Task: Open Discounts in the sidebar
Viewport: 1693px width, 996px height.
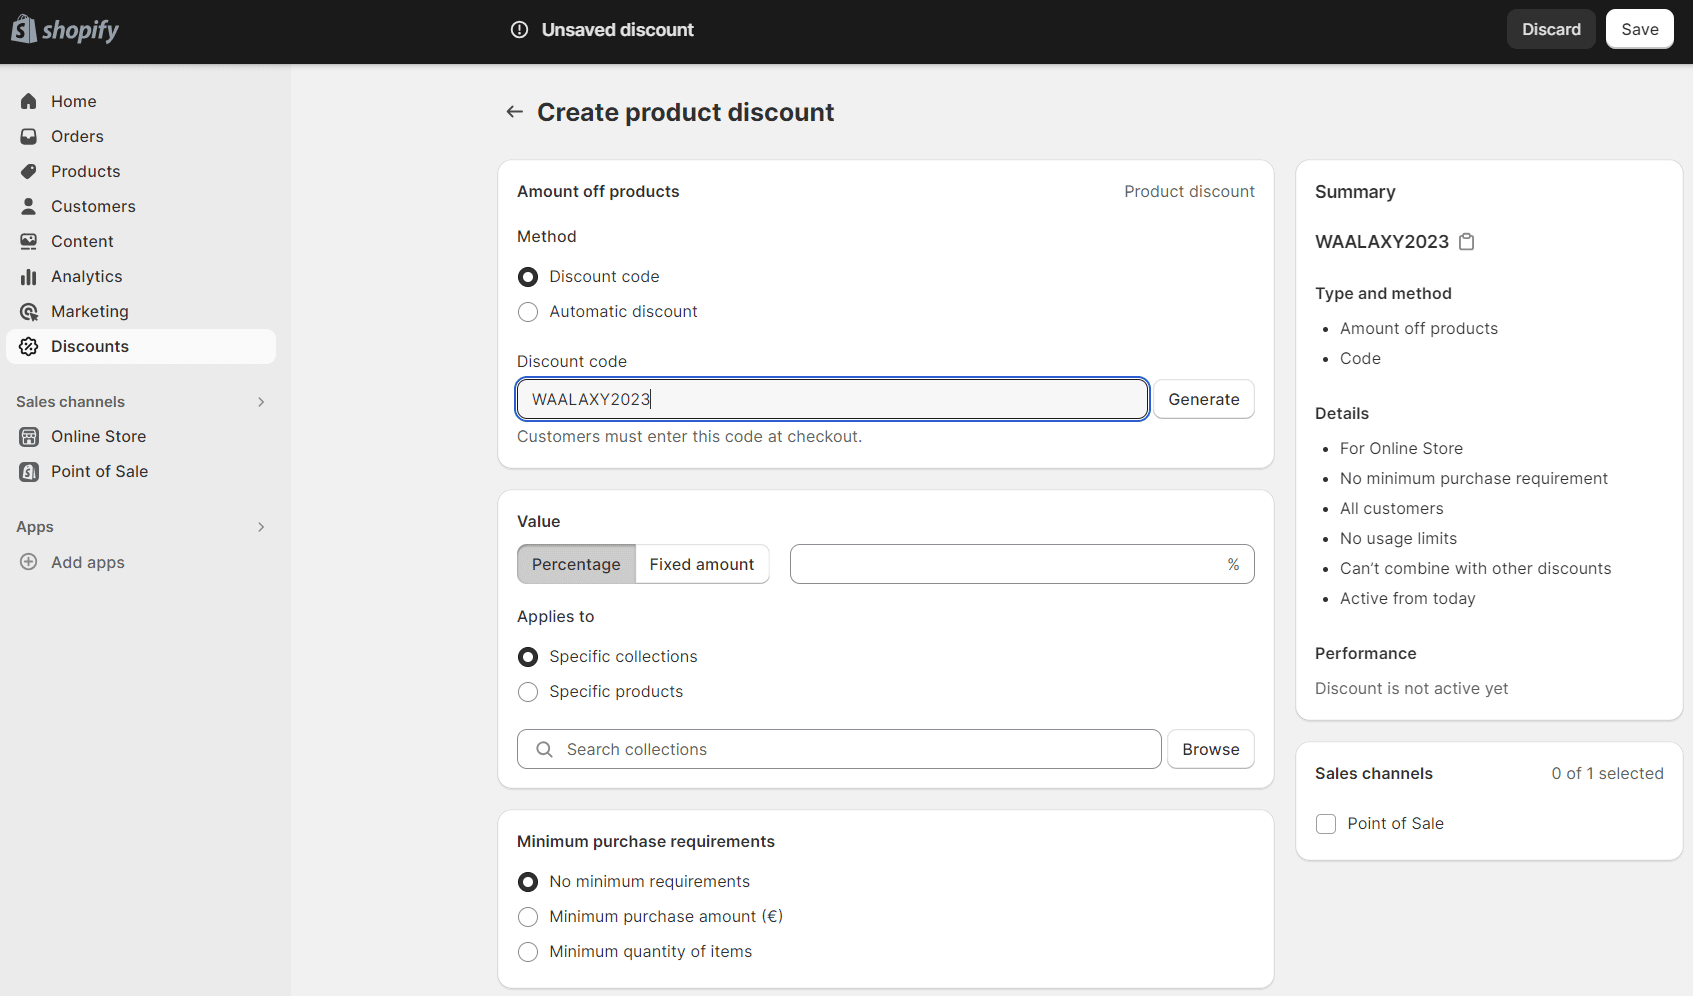Action: pyautogui.click(x=141, y=346)
